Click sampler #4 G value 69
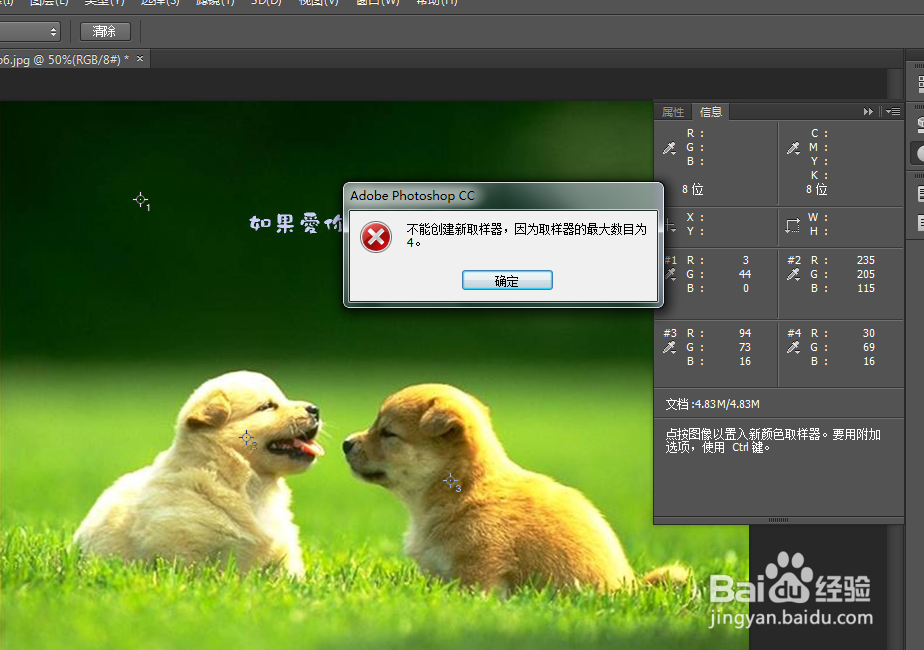 (869, 347)
